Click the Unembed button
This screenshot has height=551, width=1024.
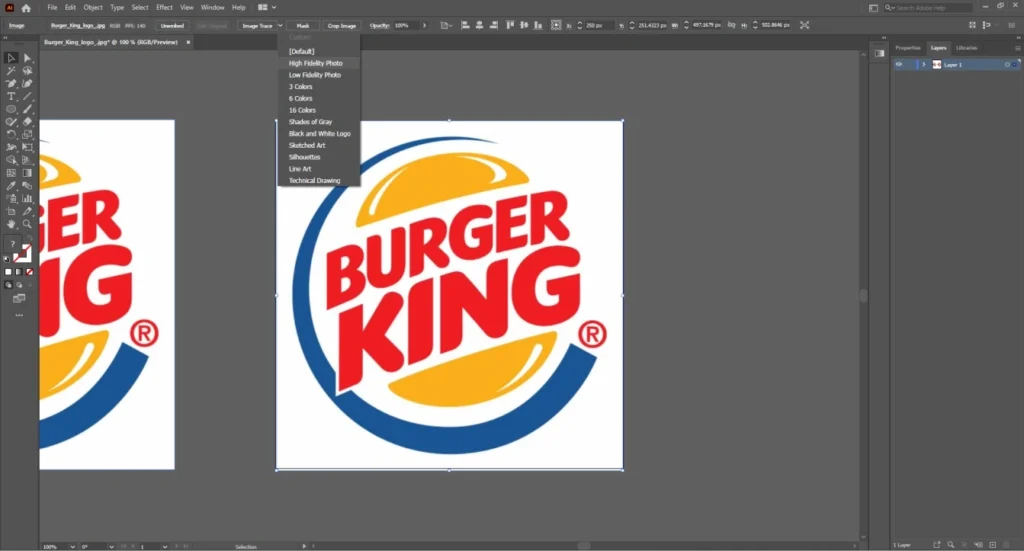click(x=172, y=25)
